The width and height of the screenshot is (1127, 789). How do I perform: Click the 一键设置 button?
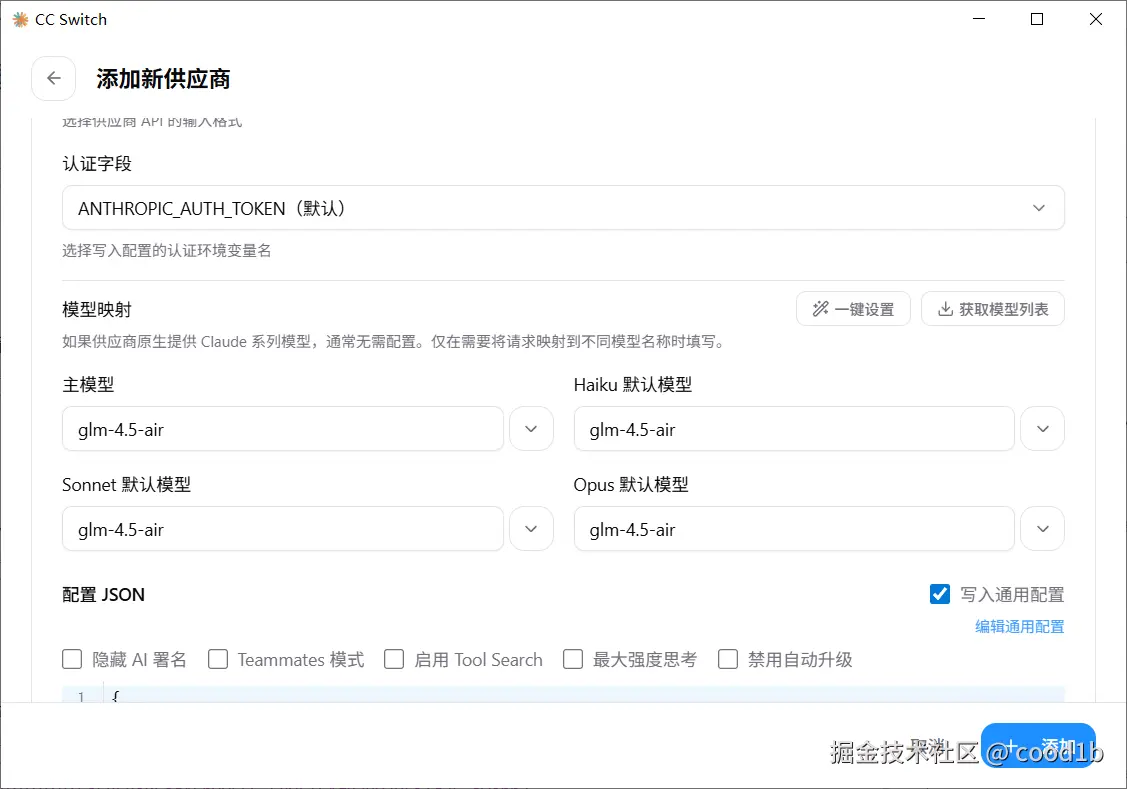pos(853,309)
